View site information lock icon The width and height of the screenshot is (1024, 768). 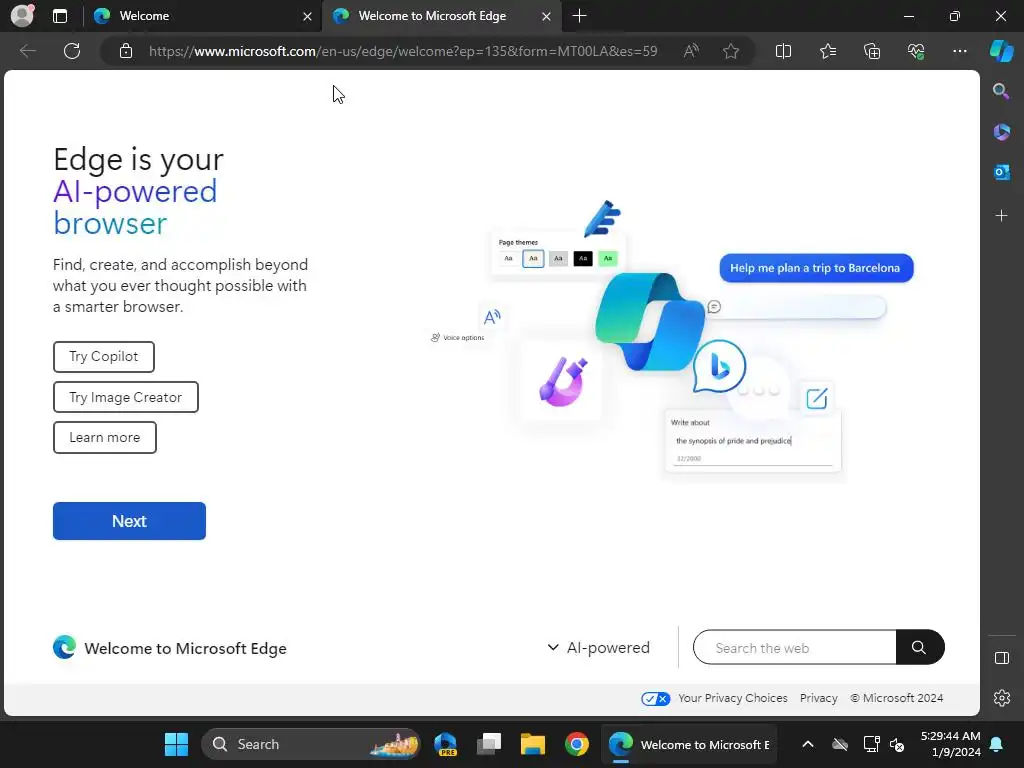point(126,51)
